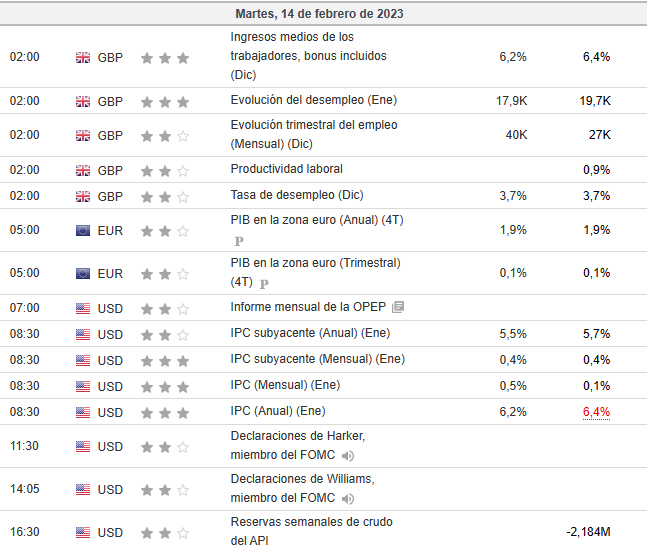The width and height of the screenshot is (647, 550).
Task: Select the Productividad laboral event
Action: [286, 169]
